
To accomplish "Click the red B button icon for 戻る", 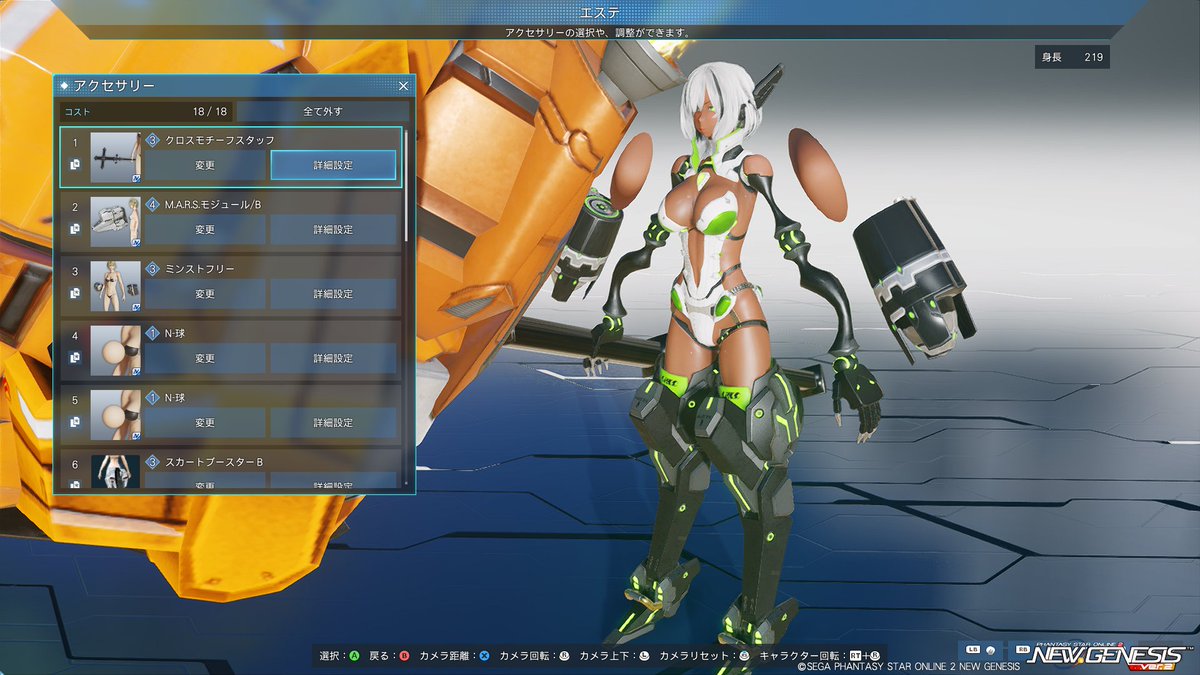I will point(404,656).
